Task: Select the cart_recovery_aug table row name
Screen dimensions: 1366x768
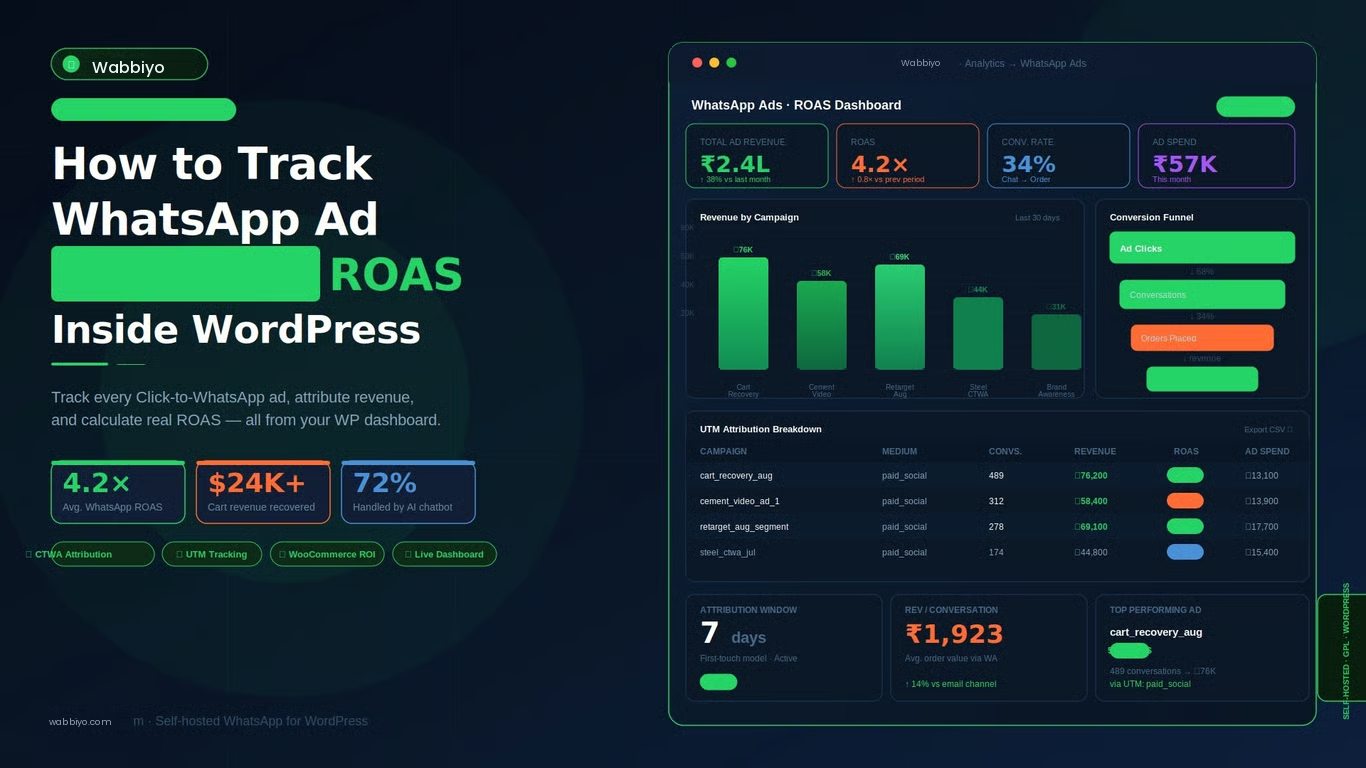Action: [x=736, y=476]
